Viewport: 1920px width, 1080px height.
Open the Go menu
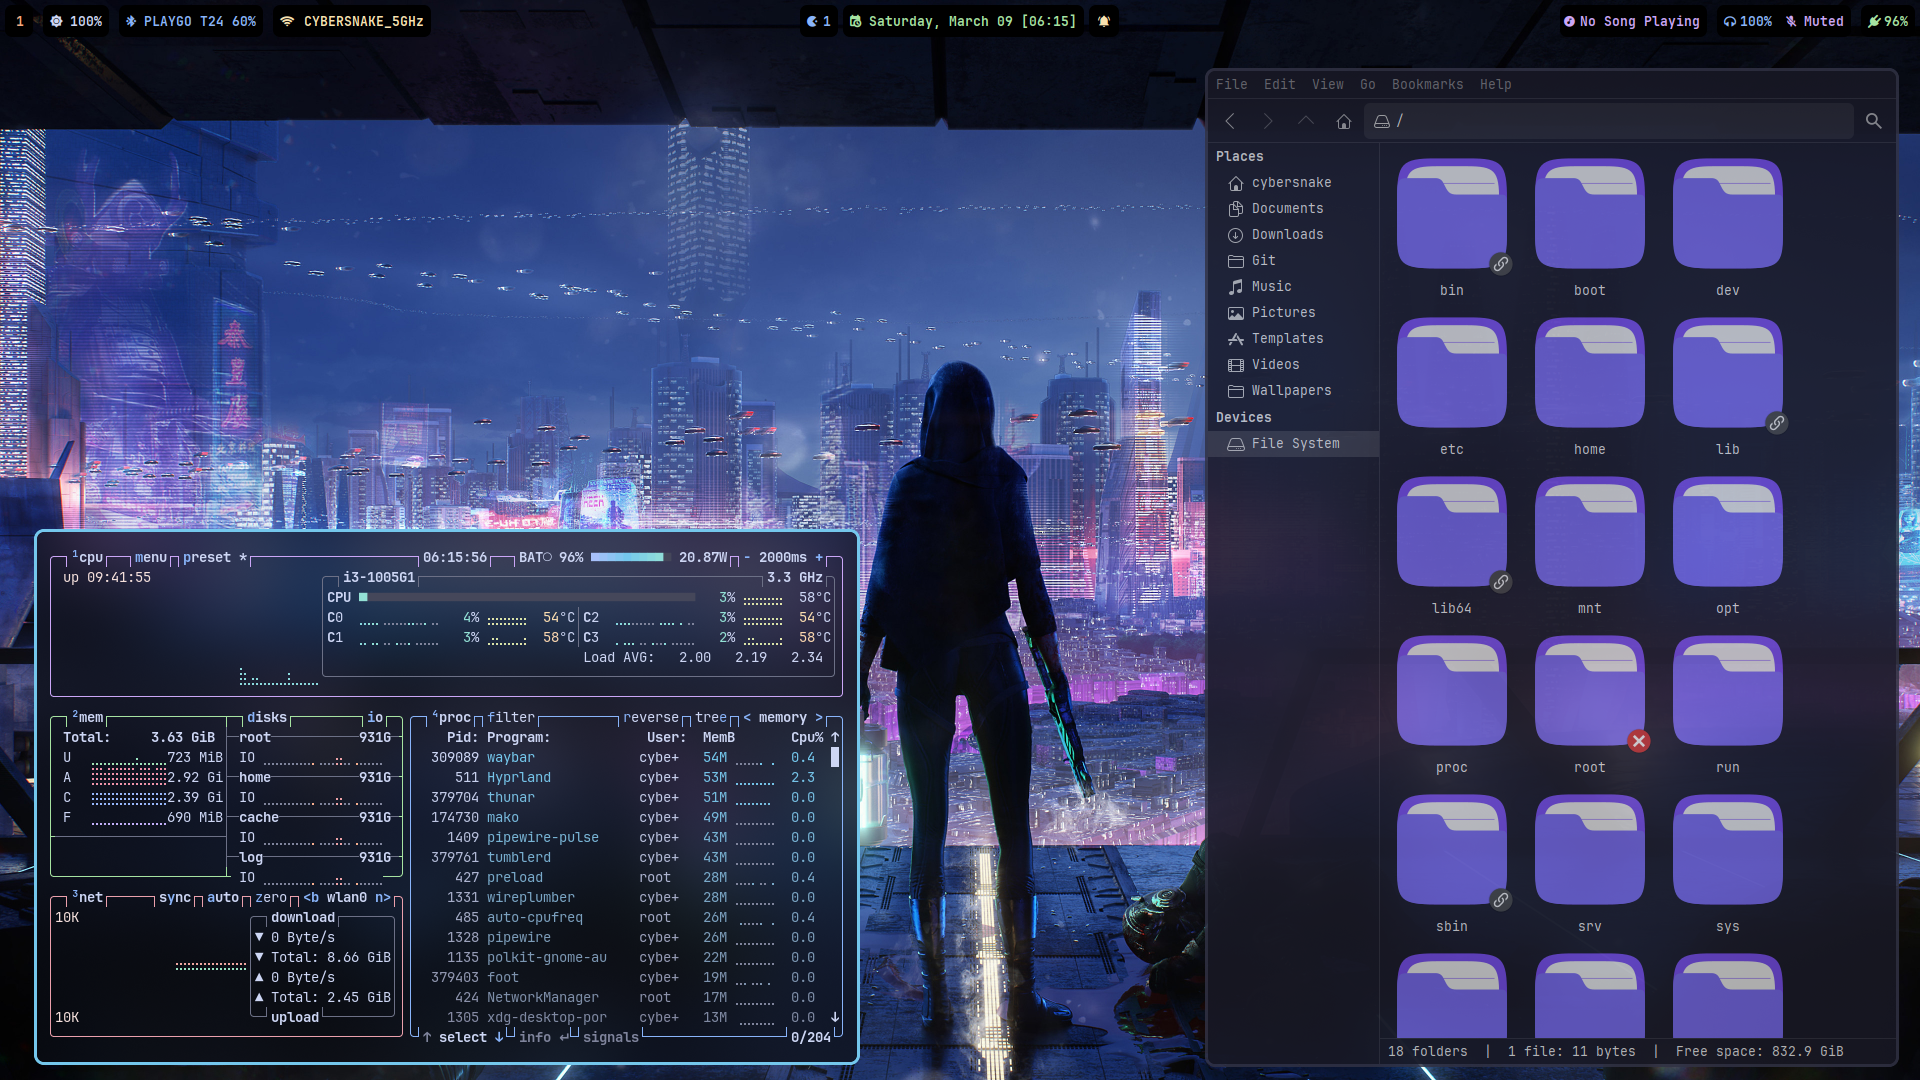click(1368, 84)
